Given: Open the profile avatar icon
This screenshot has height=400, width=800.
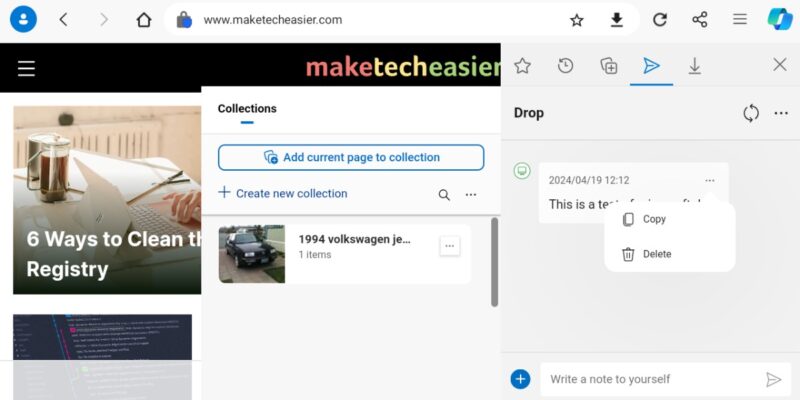Looking at the screenshot, I should point(23,20).
